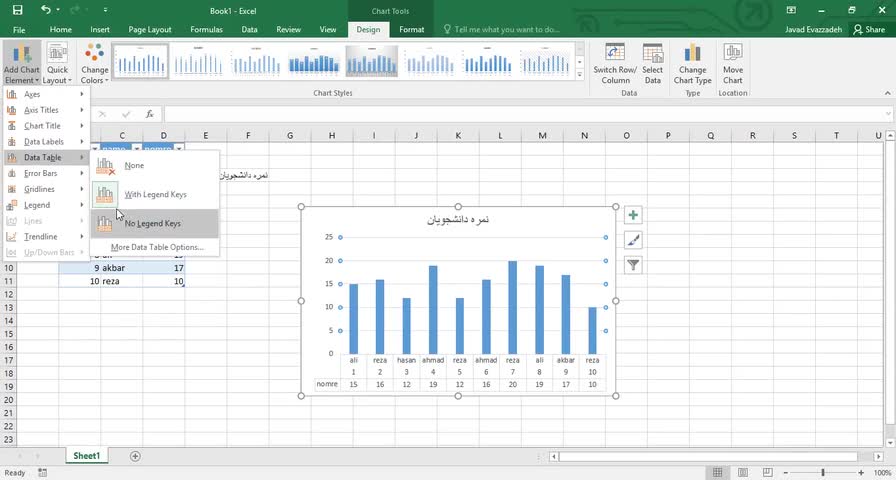Click Switch Row/Column icon
This screenshot has height=480, width=896.
coord(615,63)
